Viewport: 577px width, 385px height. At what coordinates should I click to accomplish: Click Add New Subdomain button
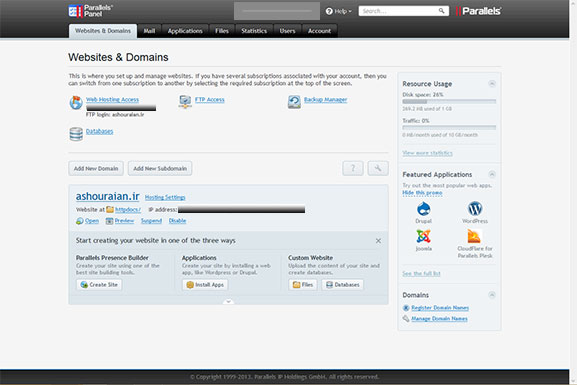[x=160, y=168]
